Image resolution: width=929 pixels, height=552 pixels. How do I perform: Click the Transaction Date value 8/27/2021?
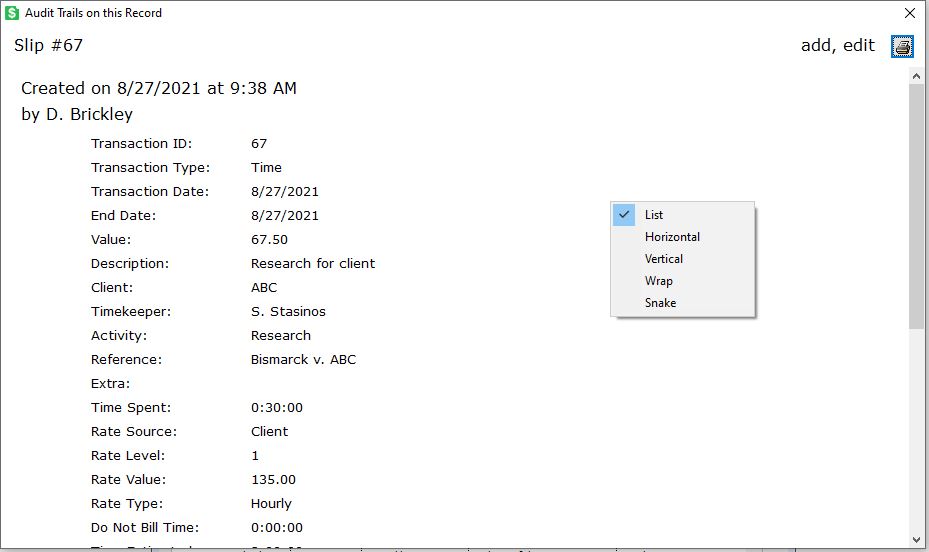(284, 192)
